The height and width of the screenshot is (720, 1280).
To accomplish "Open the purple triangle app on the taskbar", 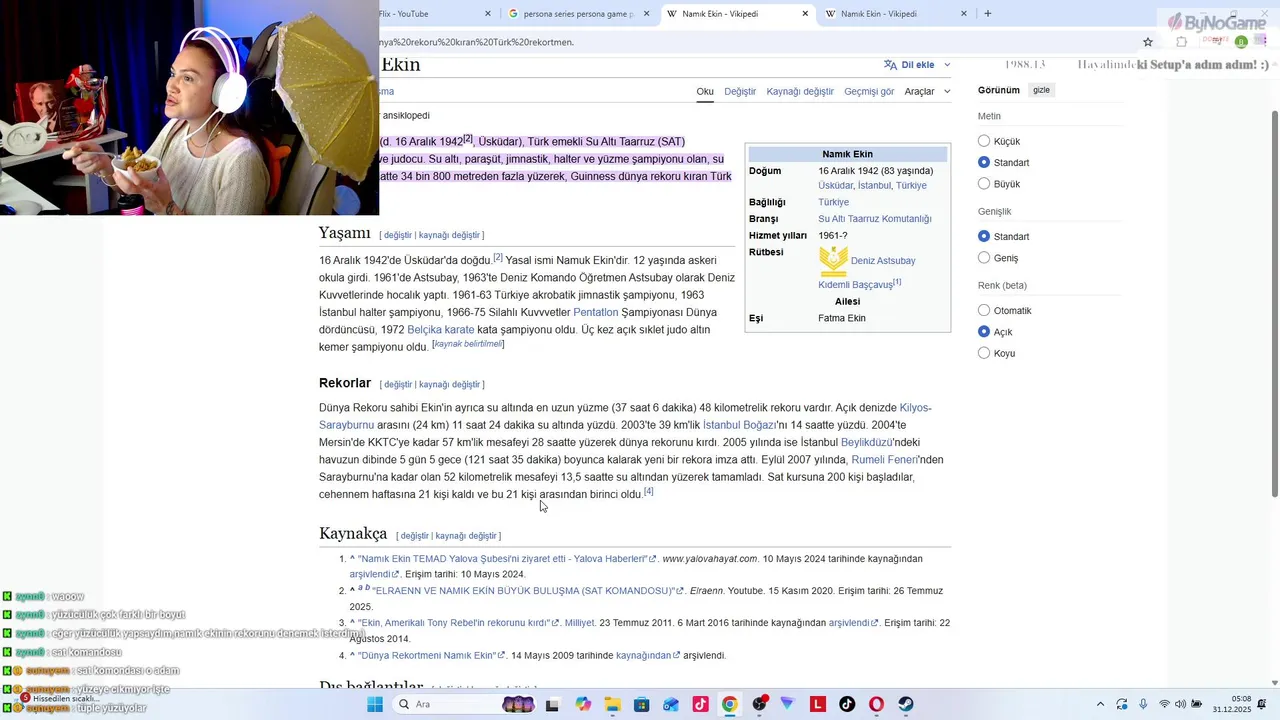I will tap(788, 704).
